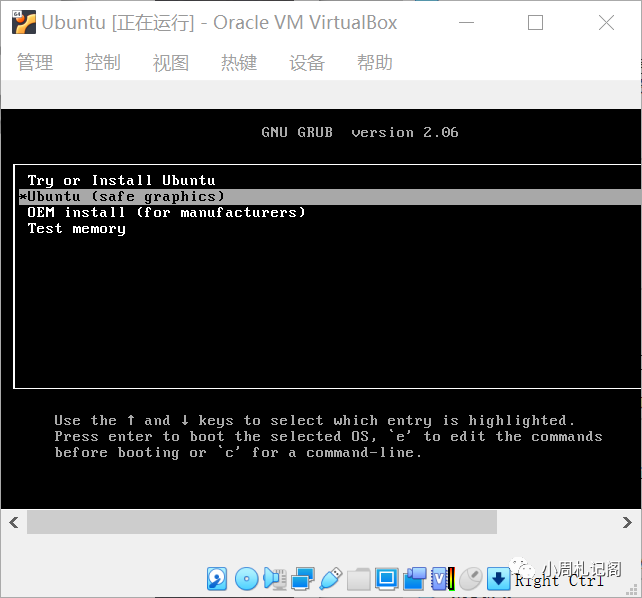This screenshot has height=598, width=642.
Task: Open the audio status indicator icon
Action: 275,579
